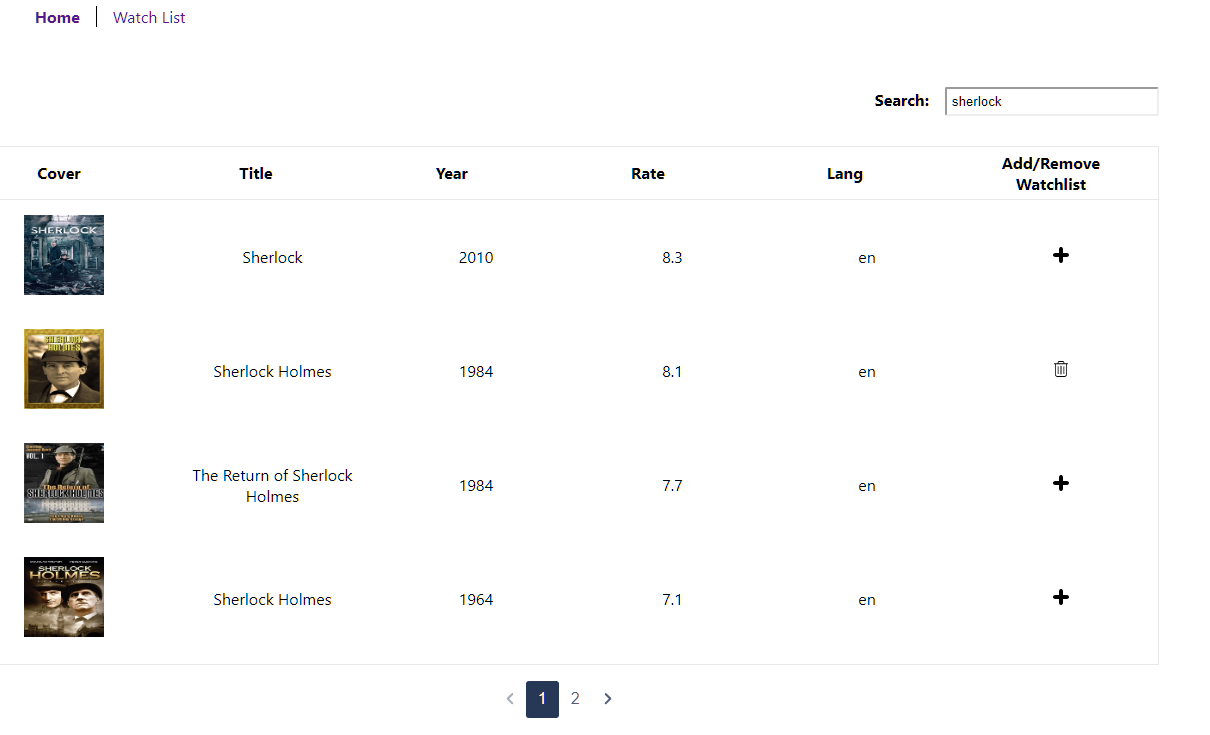Image resolution: width=1210 pixels, height=735 pixels.
Task: Add Sherlock 2010 to the watchlist
Action: click(1061, 255)
